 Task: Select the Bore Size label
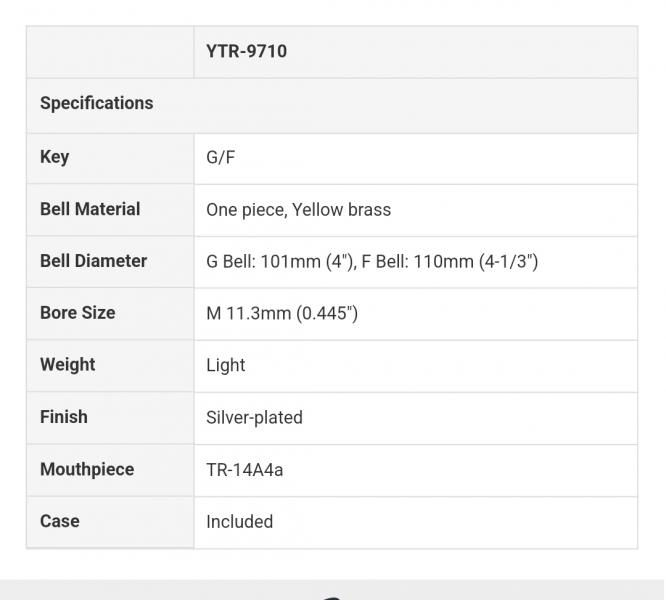coord(77,313)
